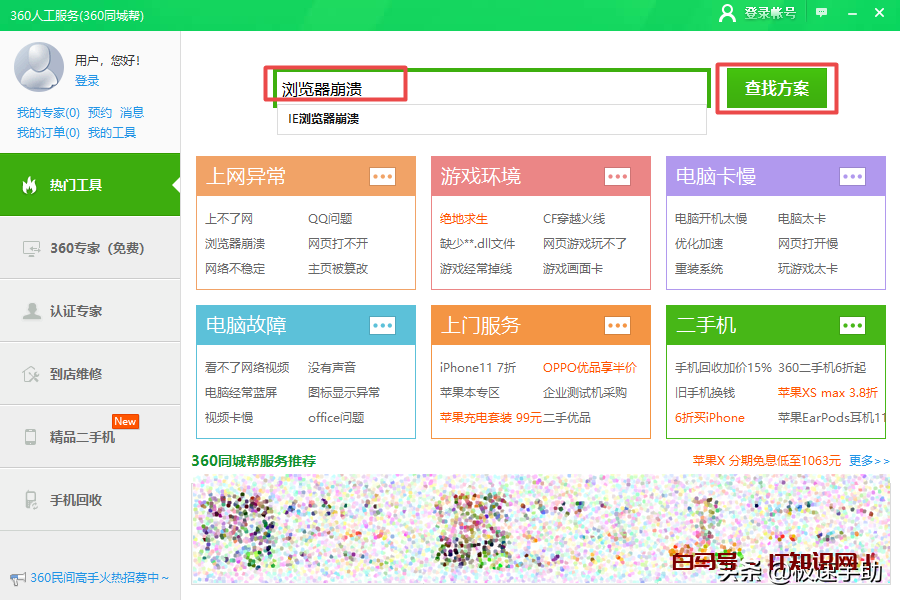Select IE浏览器崩溃 search suggestion
900x600 pixels.
323,119
